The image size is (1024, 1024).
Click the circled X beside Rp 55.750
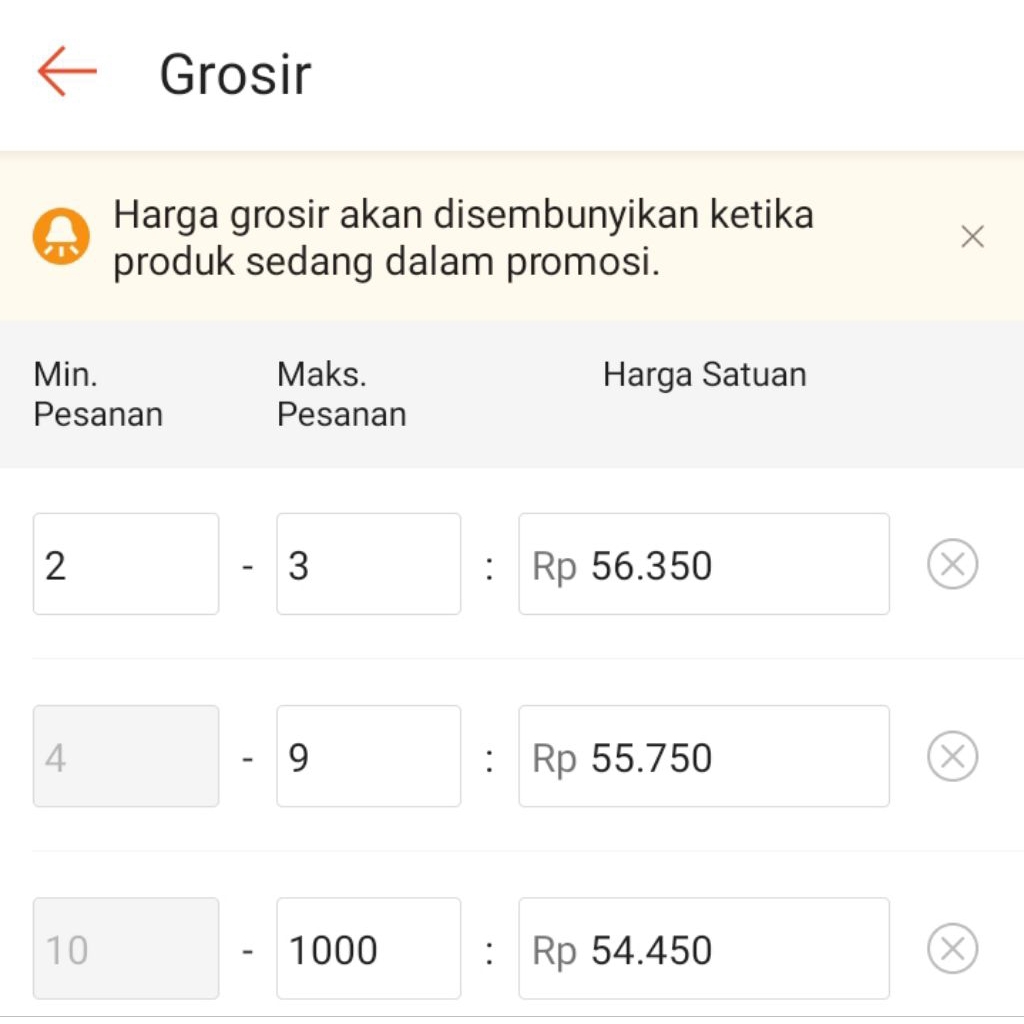(x=951, y=755)
